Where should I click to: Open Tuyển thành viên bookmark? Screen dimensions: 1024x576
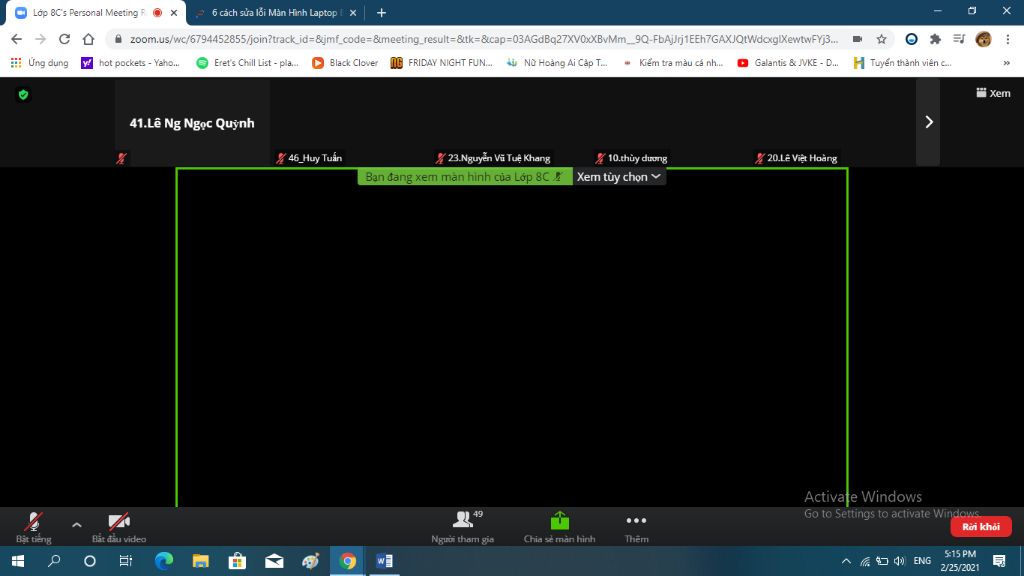click(903, 63)
